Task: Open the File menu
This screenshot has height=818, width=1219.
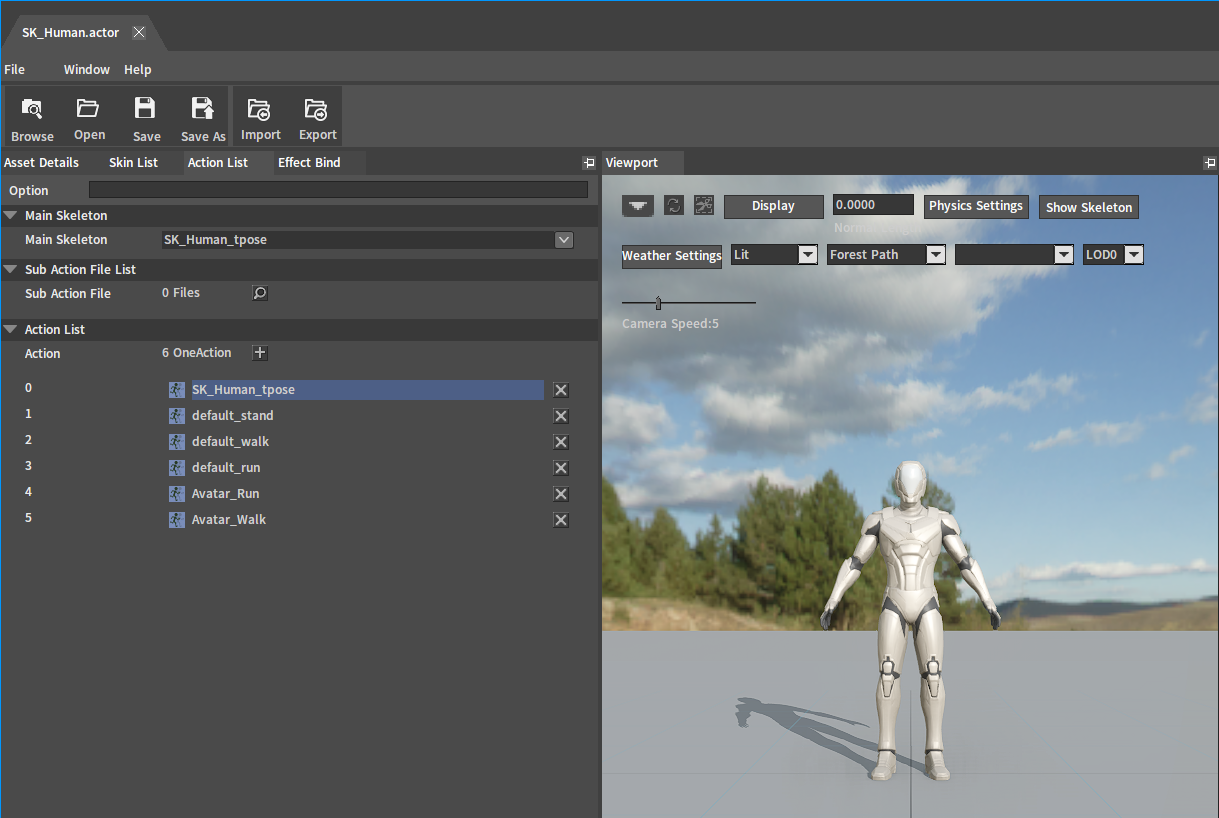Action: click(15, 70)
